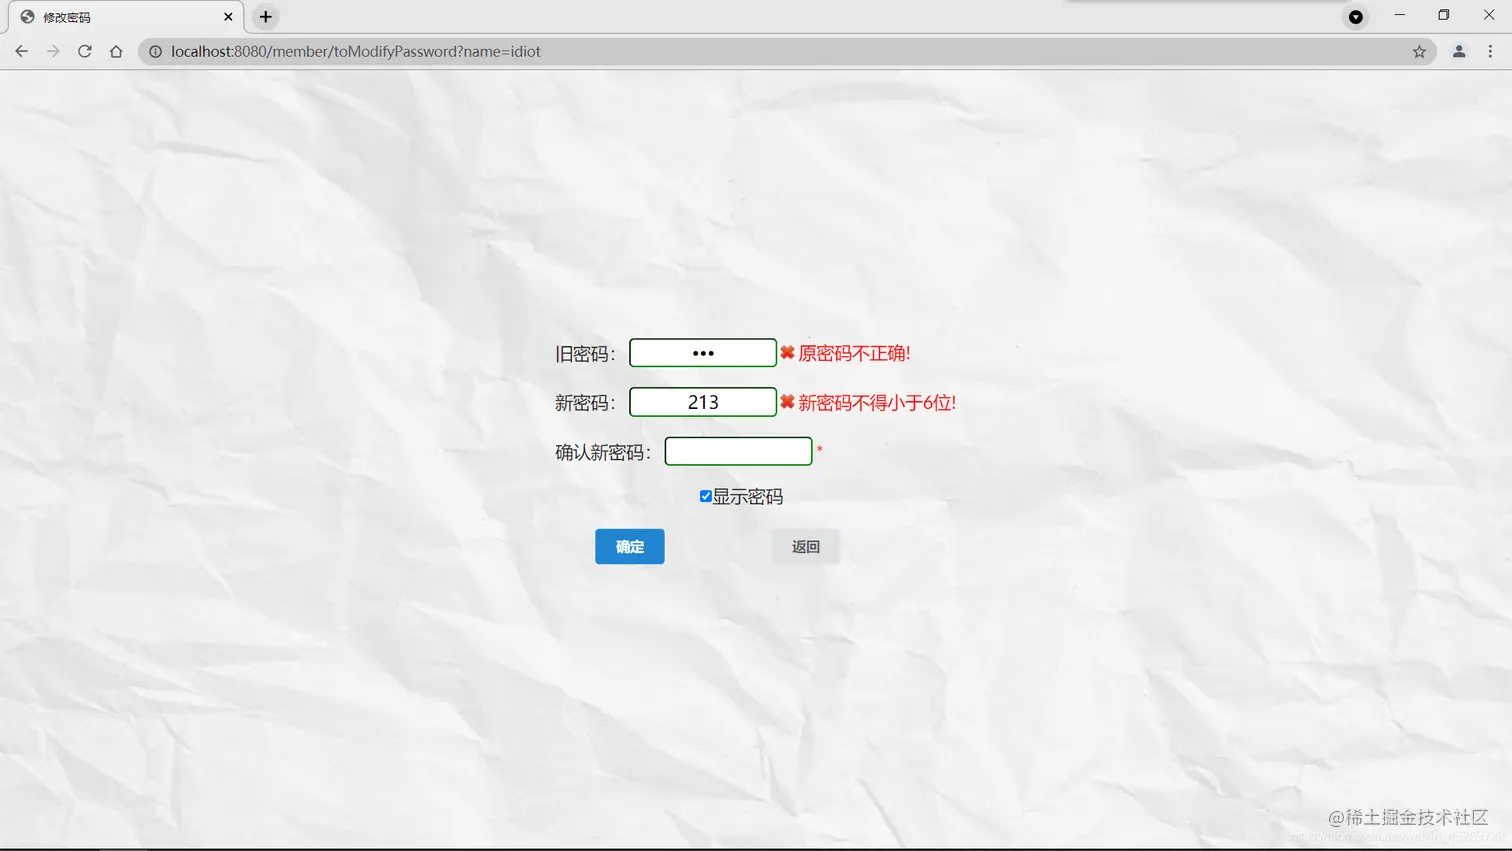Click the browser forward navigation arrow
Image resolution: width=1512 pixels, height=851 pixels.
tap(53, 51)
